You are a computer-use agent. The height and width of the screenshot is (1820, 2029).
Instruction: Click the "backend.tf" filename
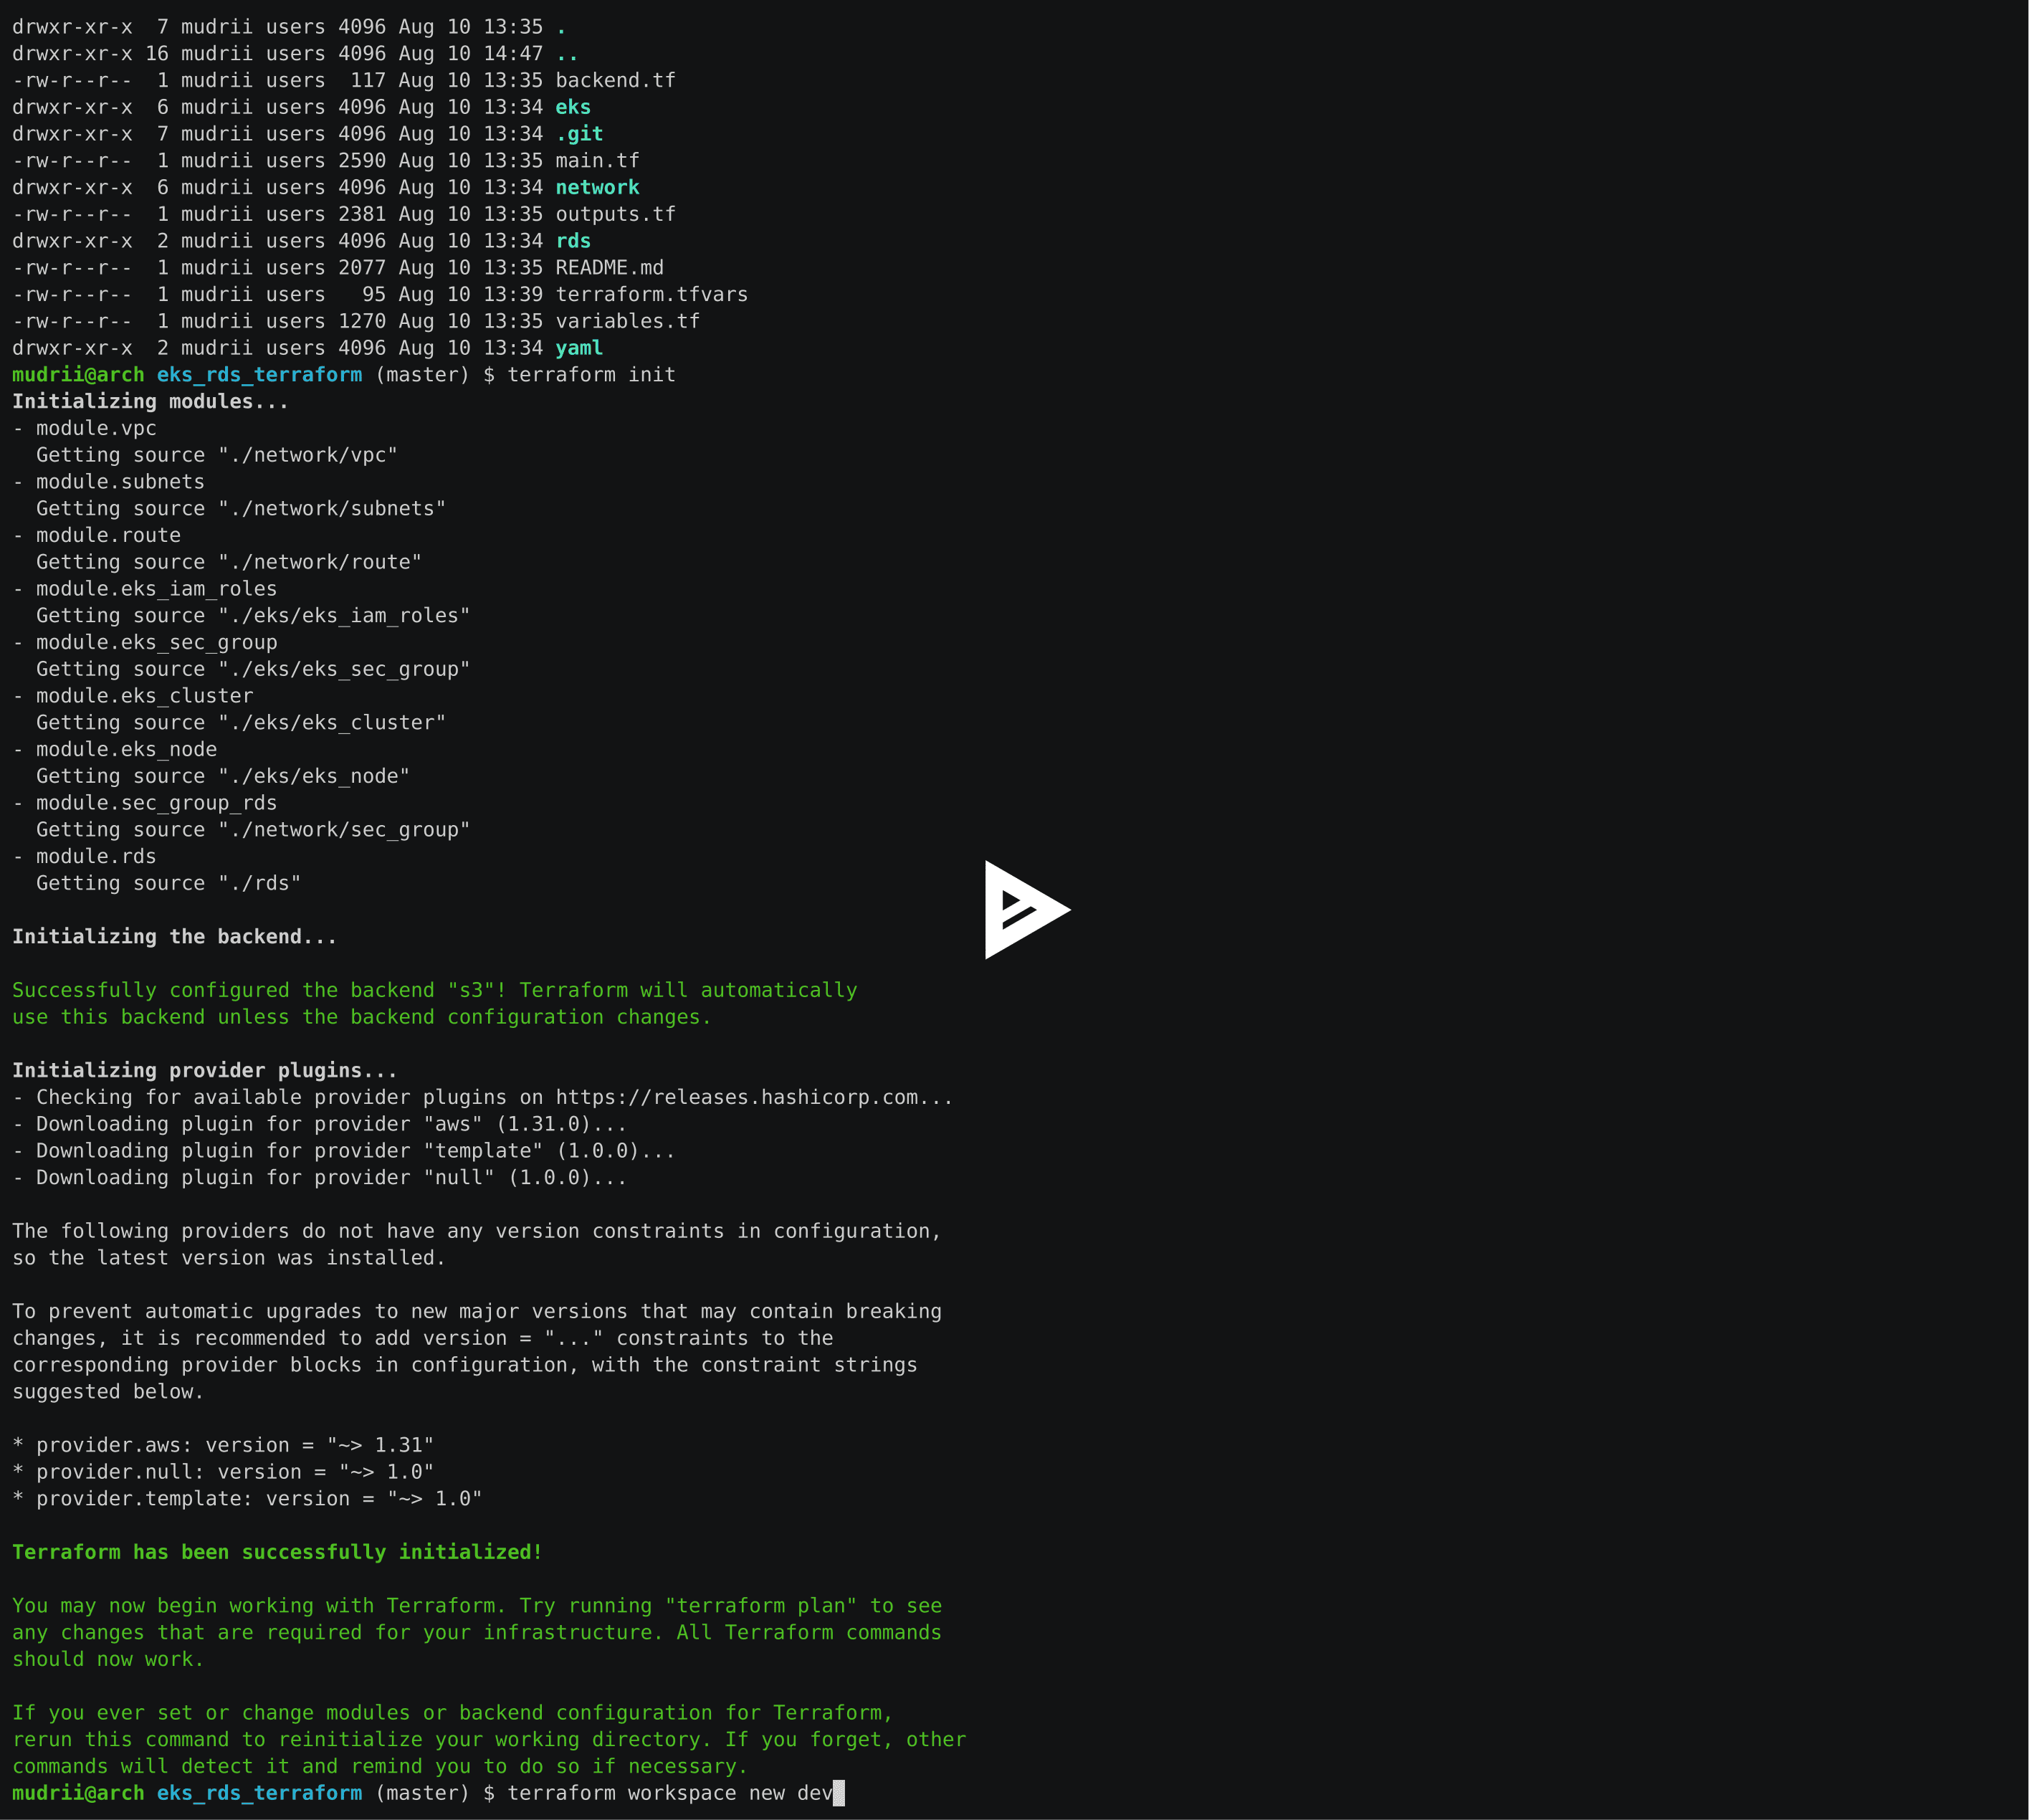(x=616, y=80)
